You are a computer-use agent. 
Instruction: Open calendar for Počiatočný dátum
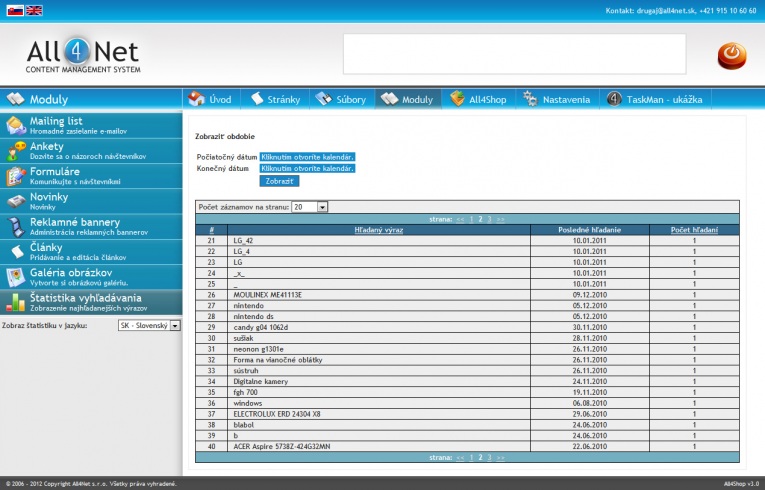coord(307,157)
